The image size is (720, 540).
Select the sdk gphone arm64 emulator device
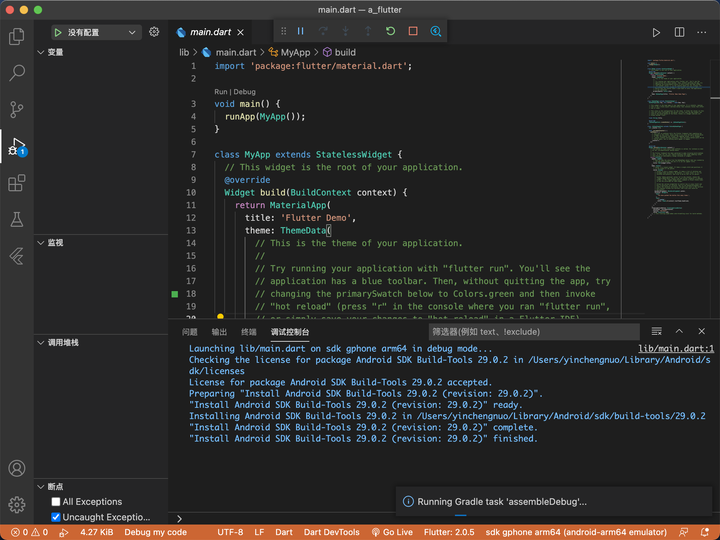coord(576,532)
